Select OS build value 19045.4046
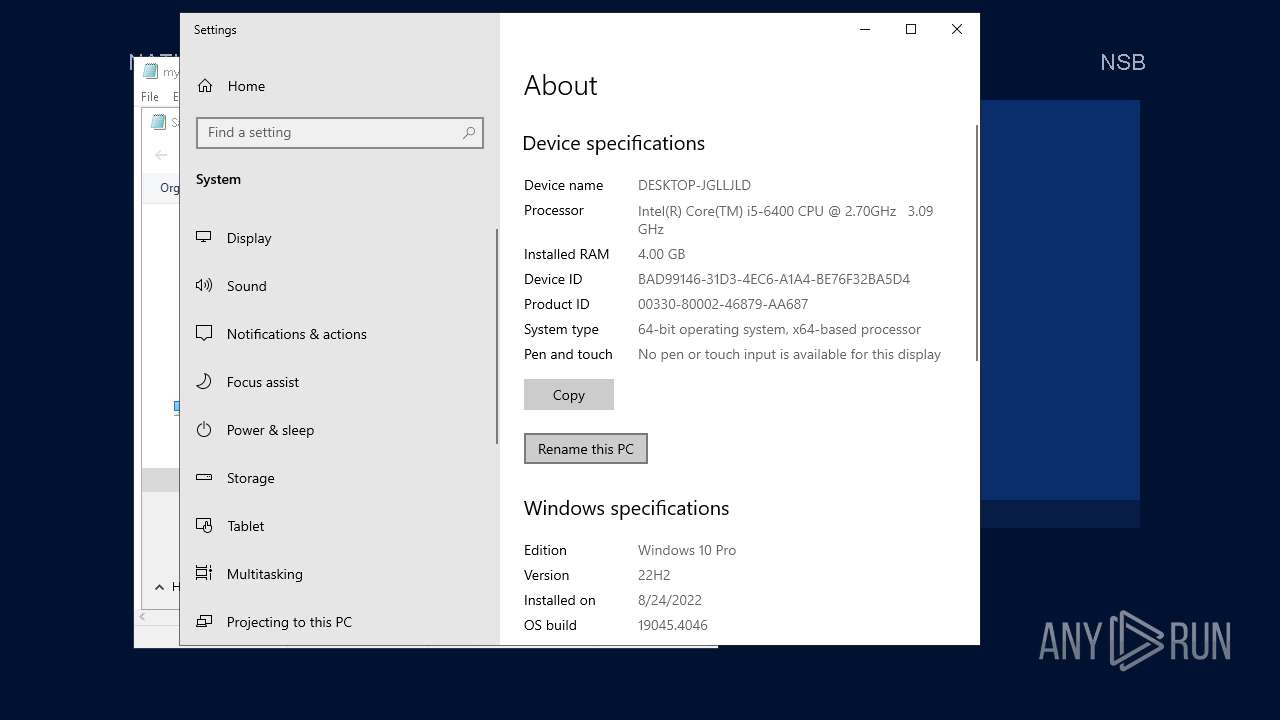Screen dimensions: 1280x720 pos(673,625)
